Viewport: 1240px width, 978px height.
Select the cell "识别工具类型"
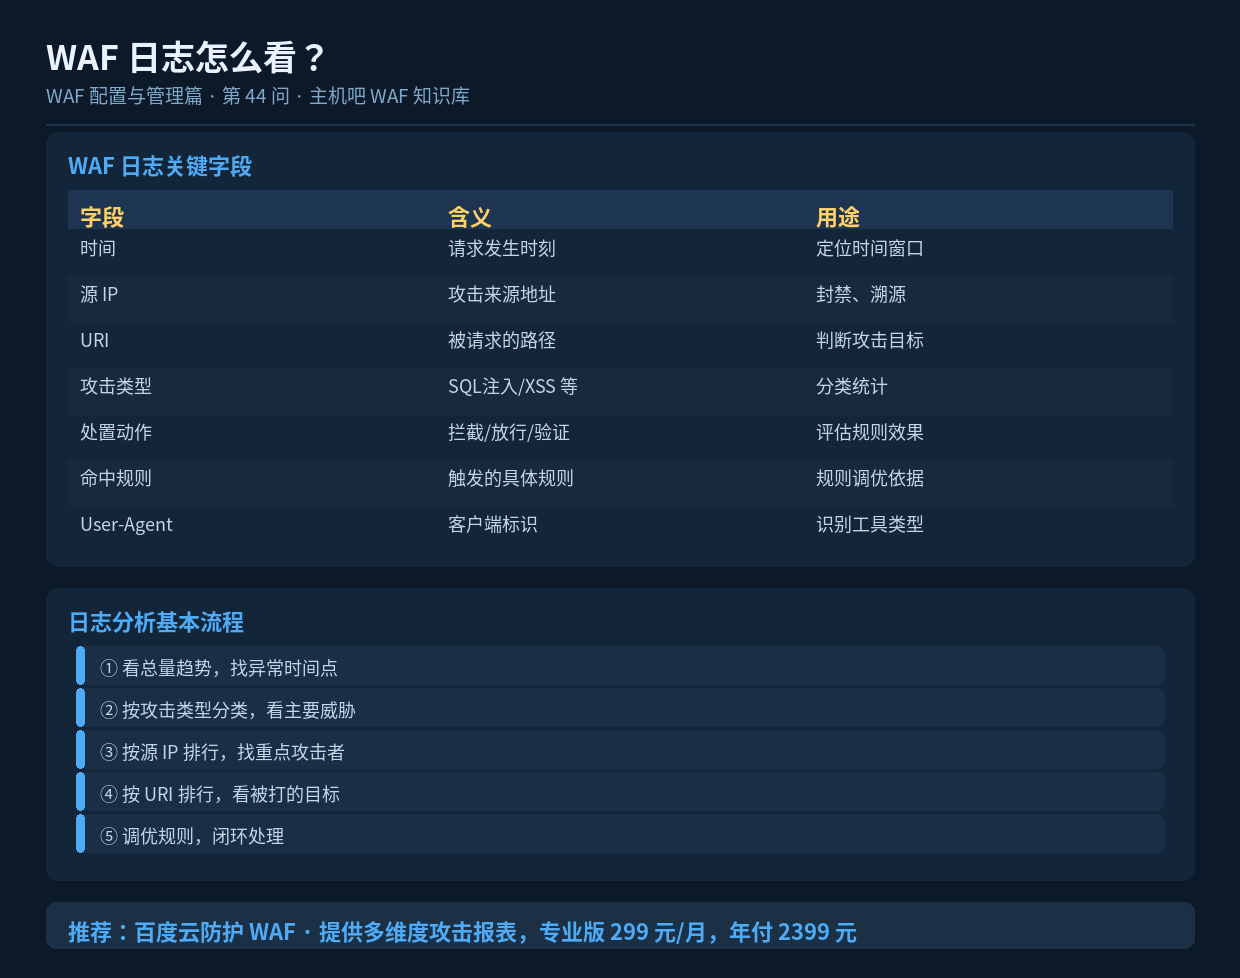pos(870,524)
